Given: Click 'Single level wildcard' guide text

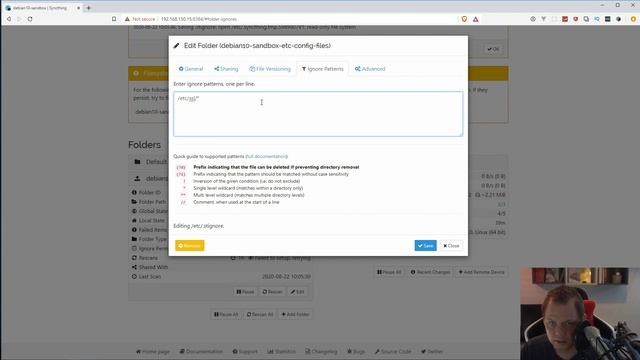Looking at the screenshot, I should click(248, 188).
